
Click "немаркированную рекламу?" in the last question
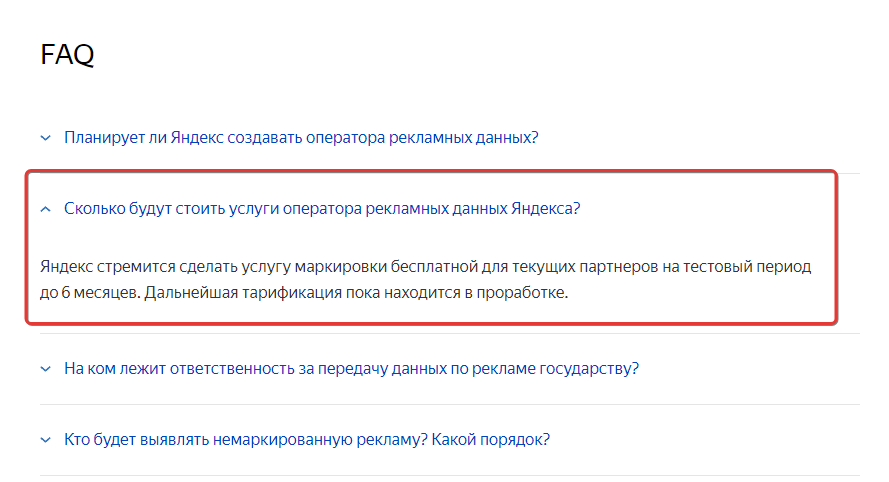[x=320, y=439]
